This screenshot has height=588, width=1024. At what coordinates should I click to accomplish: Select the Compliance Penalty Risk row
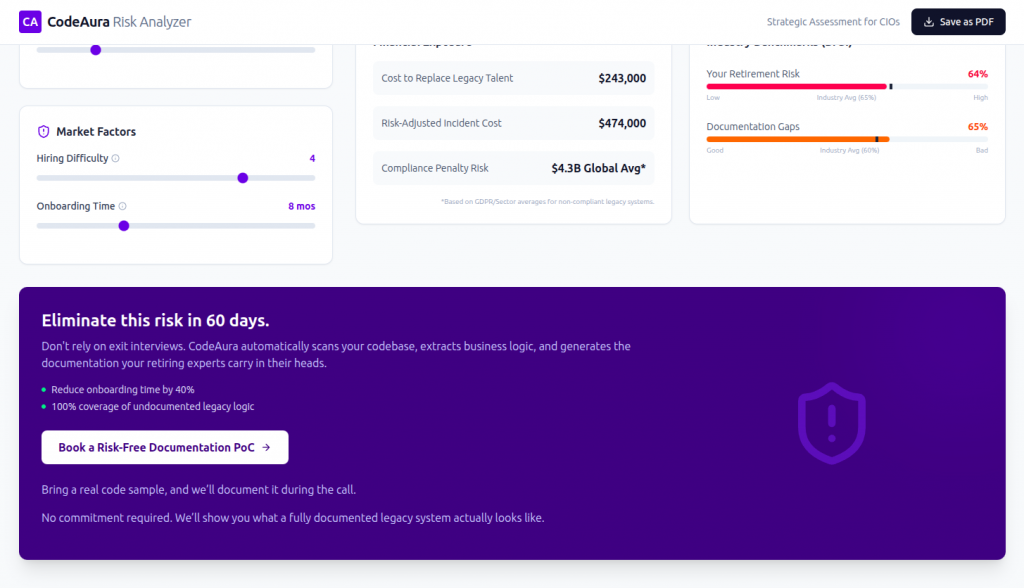tap(513, 168)
